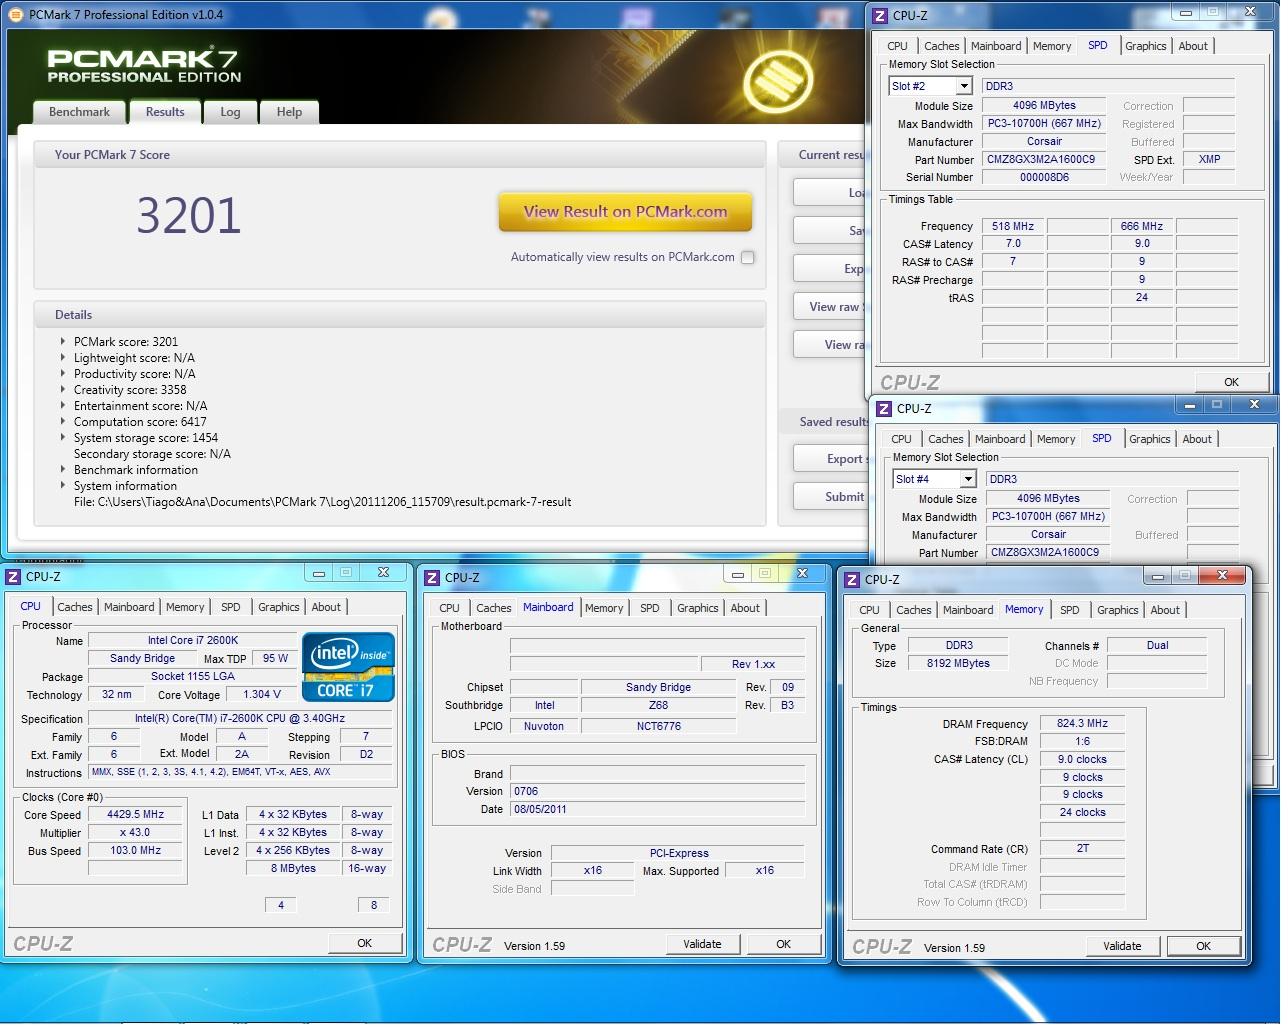
Task: Click OK in the Memory window
Action: [x=1203, y=946]
